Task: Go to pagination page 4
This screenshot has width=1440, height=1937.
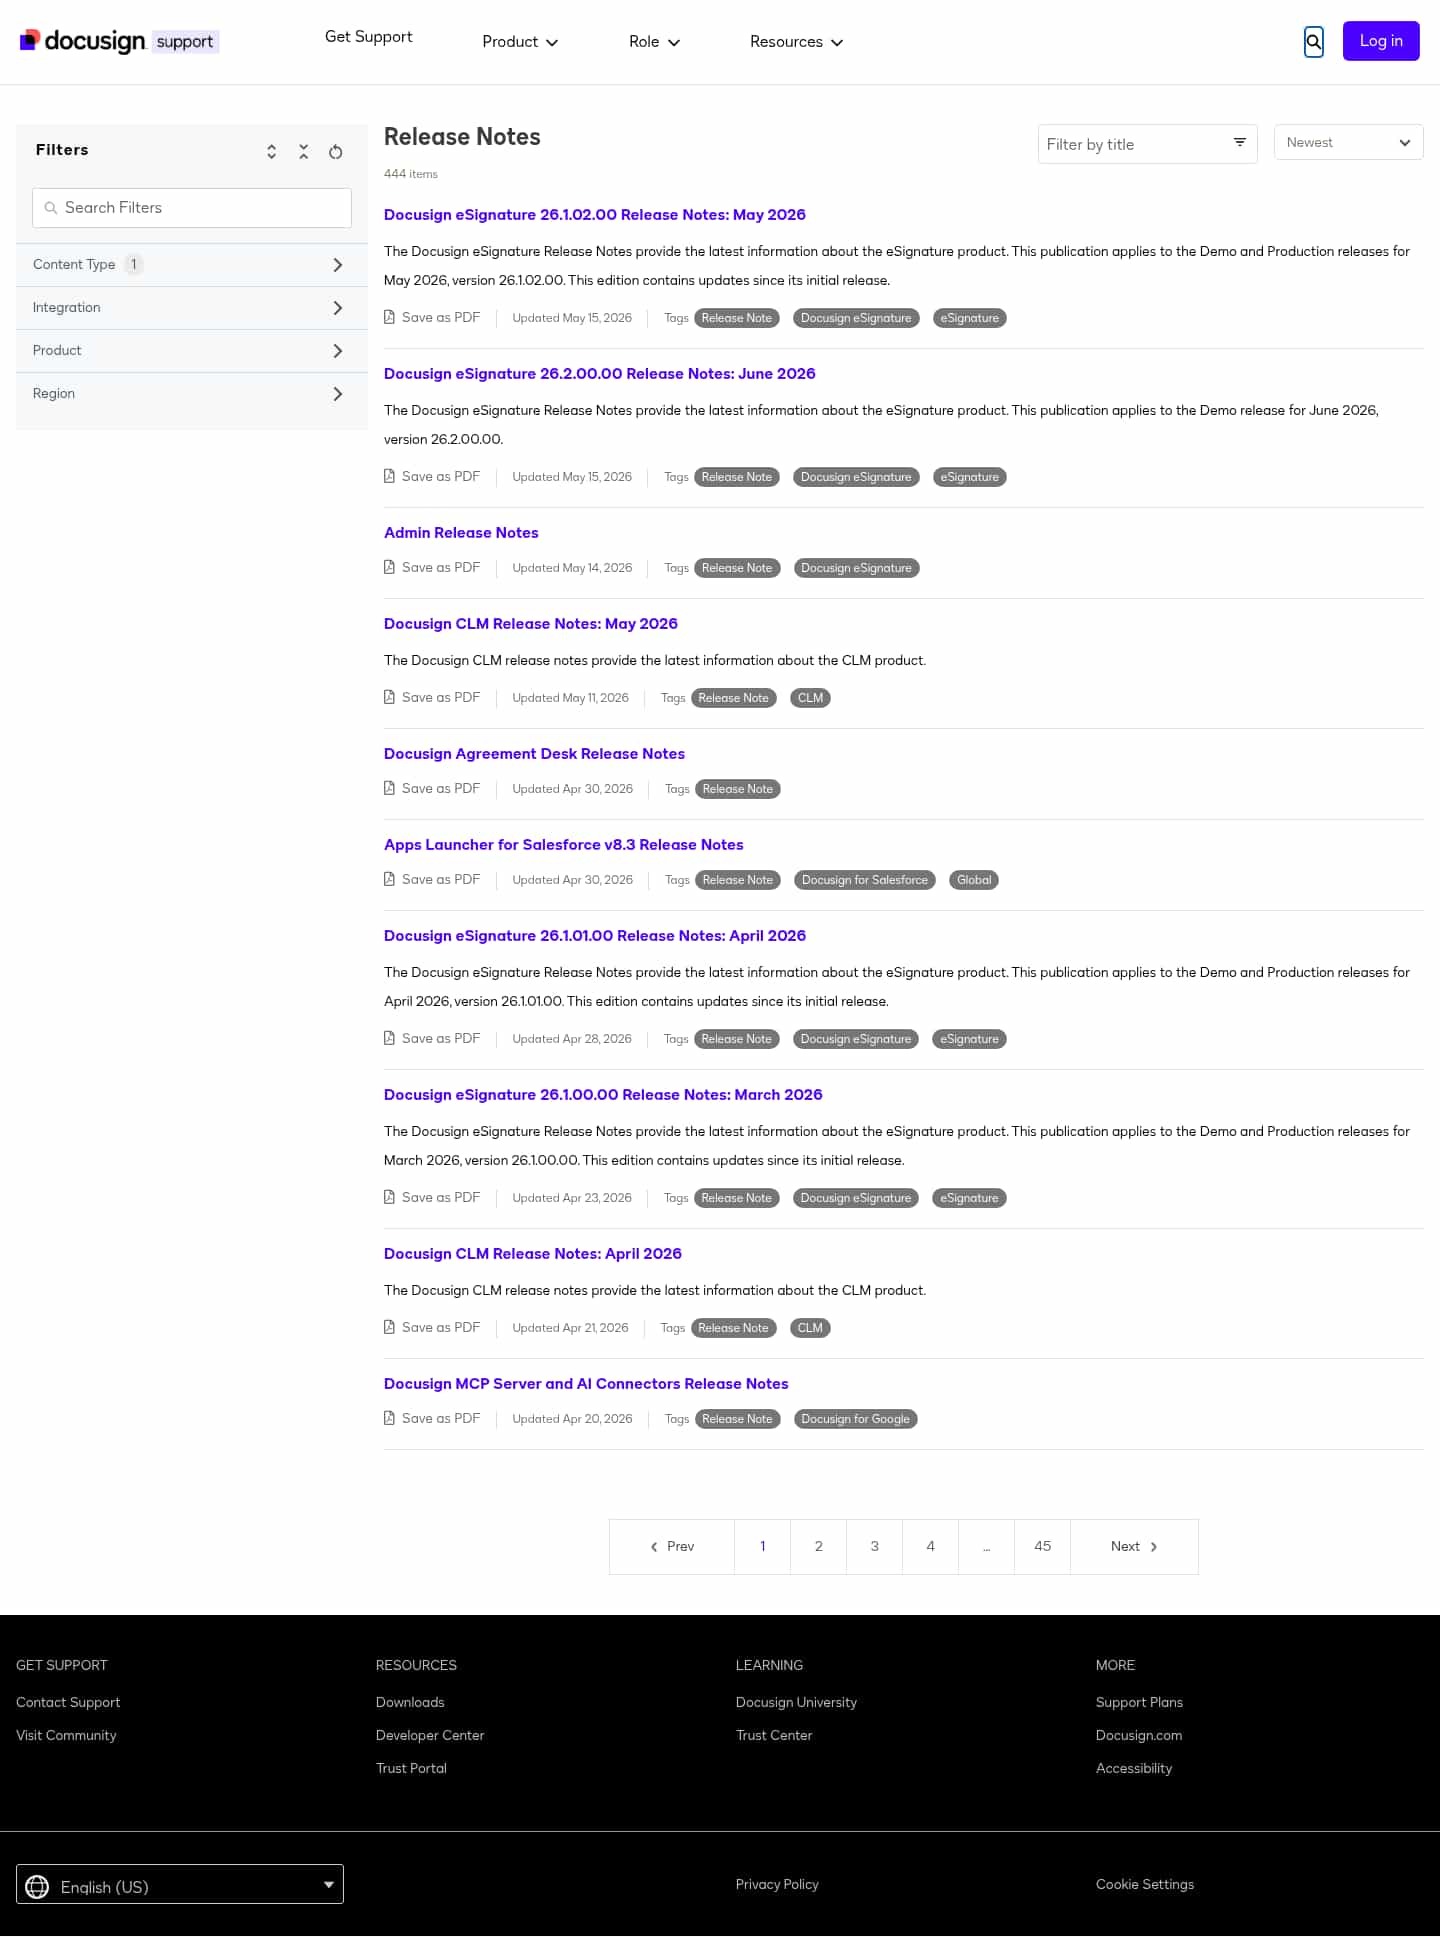Action: [x=930, y=1546]
